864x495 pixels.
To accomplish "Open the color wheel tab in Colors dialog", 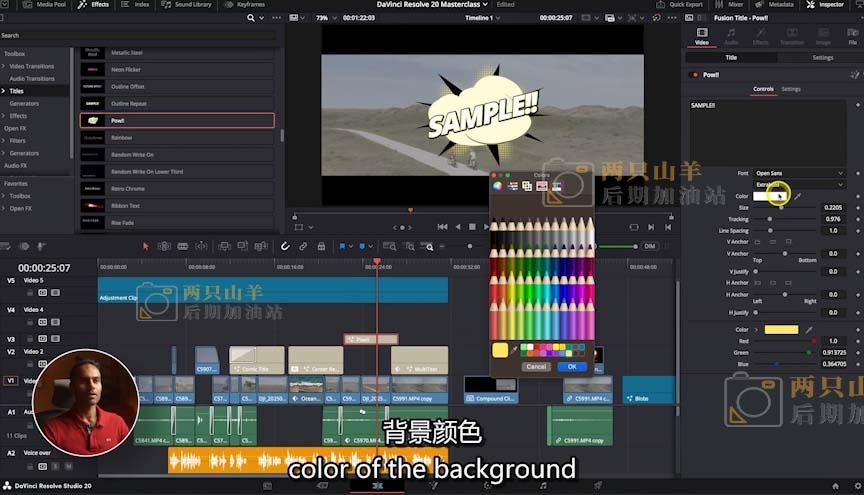I will [x=498, y=186].
